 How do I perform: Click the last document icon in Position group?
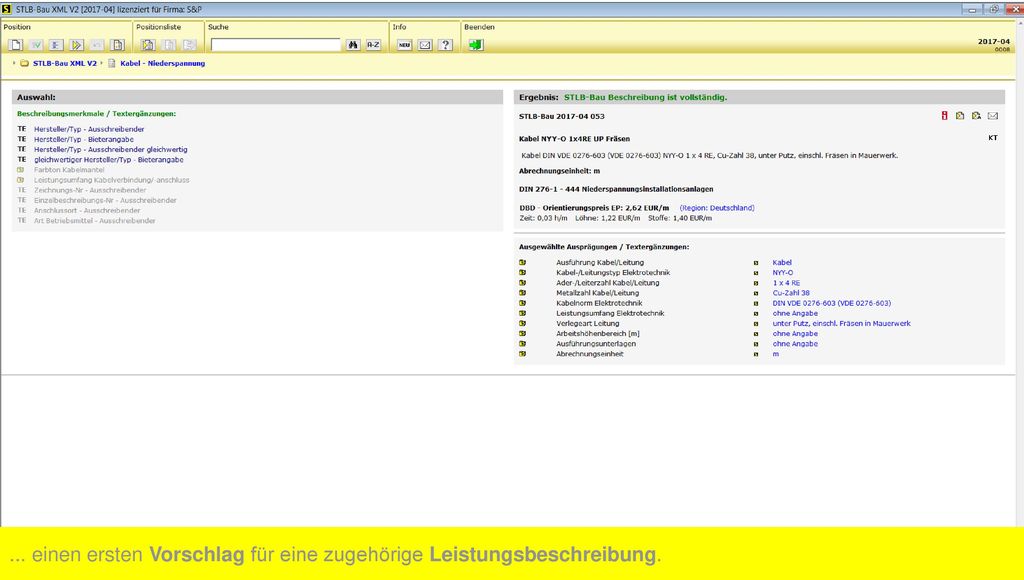[x=118, y=45]
